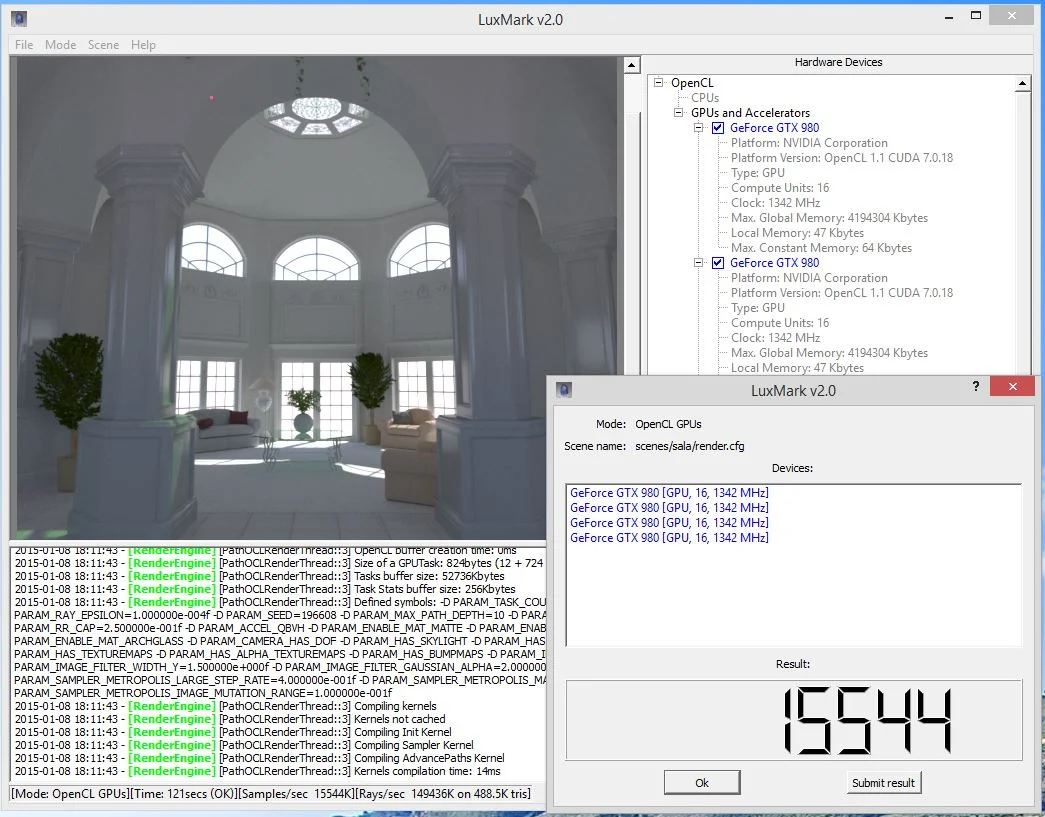Click the 'OpenCL GPUs' mode value in dialog
This screenshot has width=1045, height=817.
pos(668,424)
